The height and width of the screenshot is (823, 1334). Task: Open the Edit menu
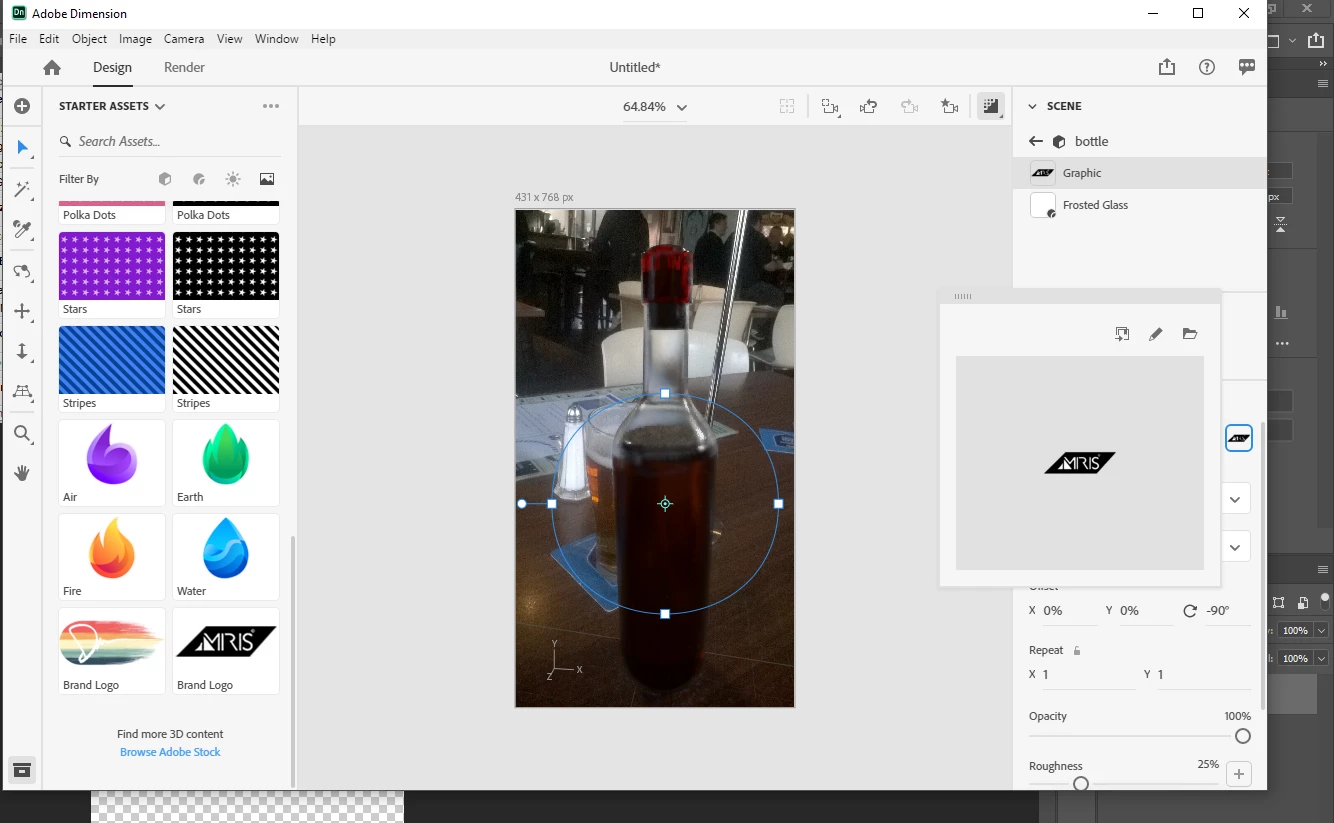pos(49,39)
